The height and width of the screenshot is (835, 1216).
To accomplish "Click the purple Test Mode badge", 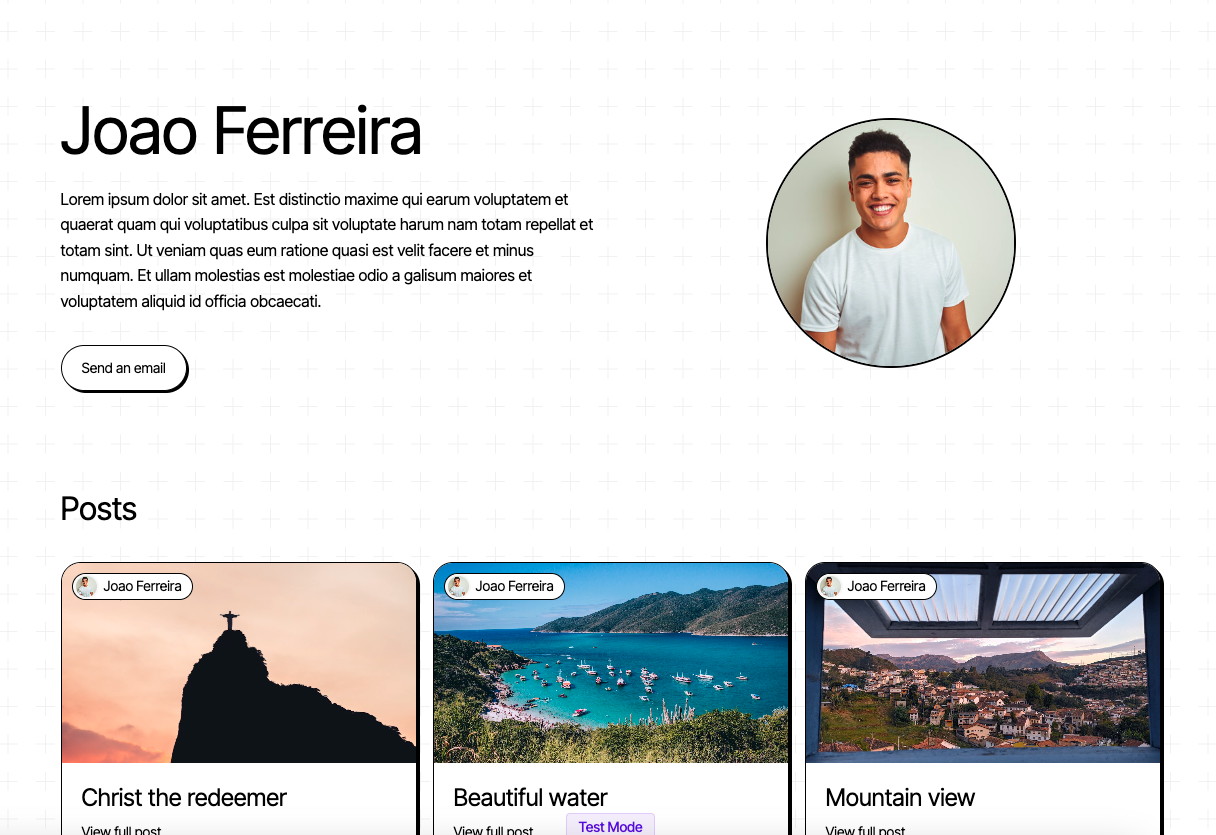I will [x=610, y=825].
